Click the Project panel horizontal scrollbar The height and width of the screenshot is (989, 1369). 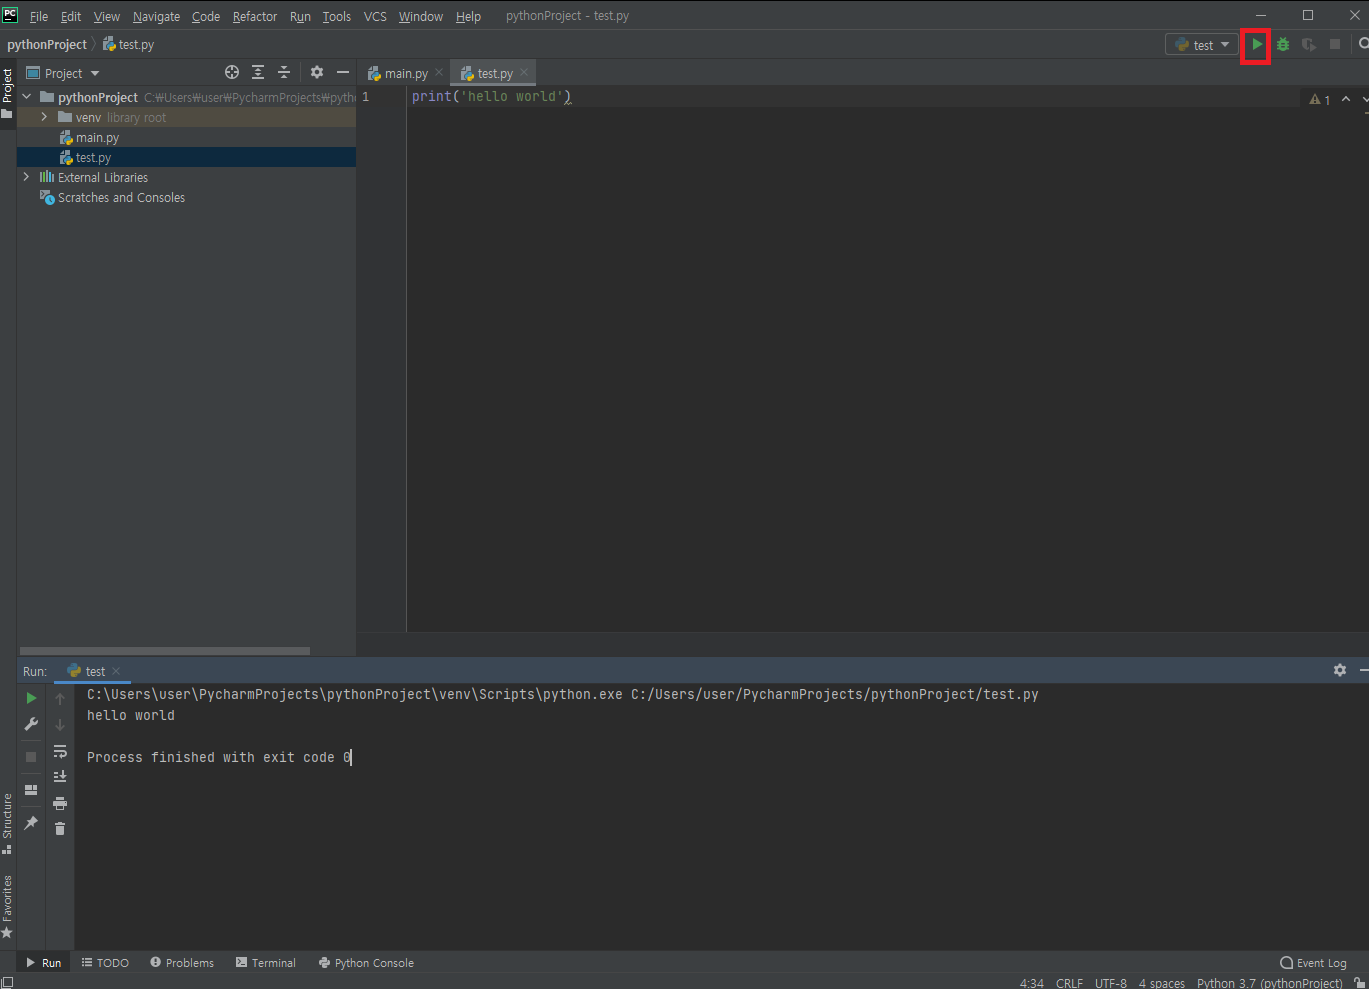(165, 651)
